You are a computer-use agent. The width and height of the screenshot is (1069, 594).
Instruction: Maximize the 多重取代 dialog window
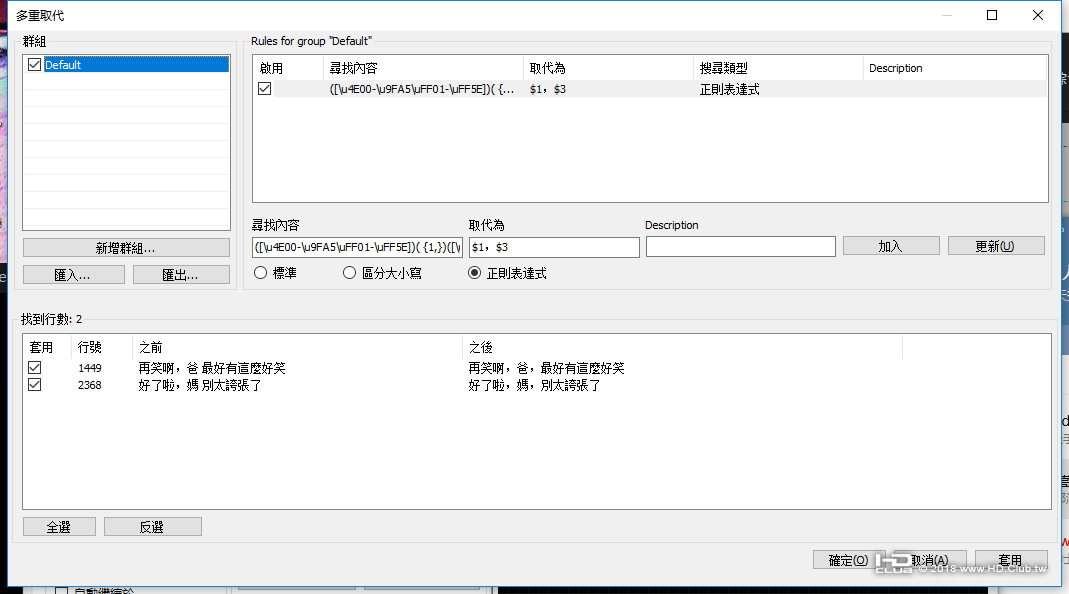(x=992, y=15)
